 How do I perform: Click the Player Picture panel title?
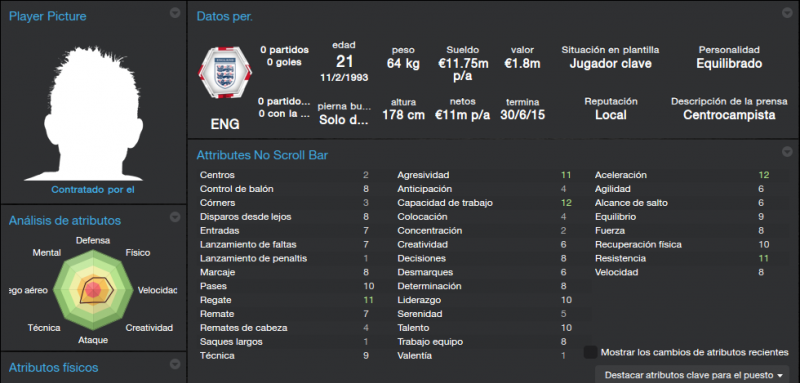(47, 16)
